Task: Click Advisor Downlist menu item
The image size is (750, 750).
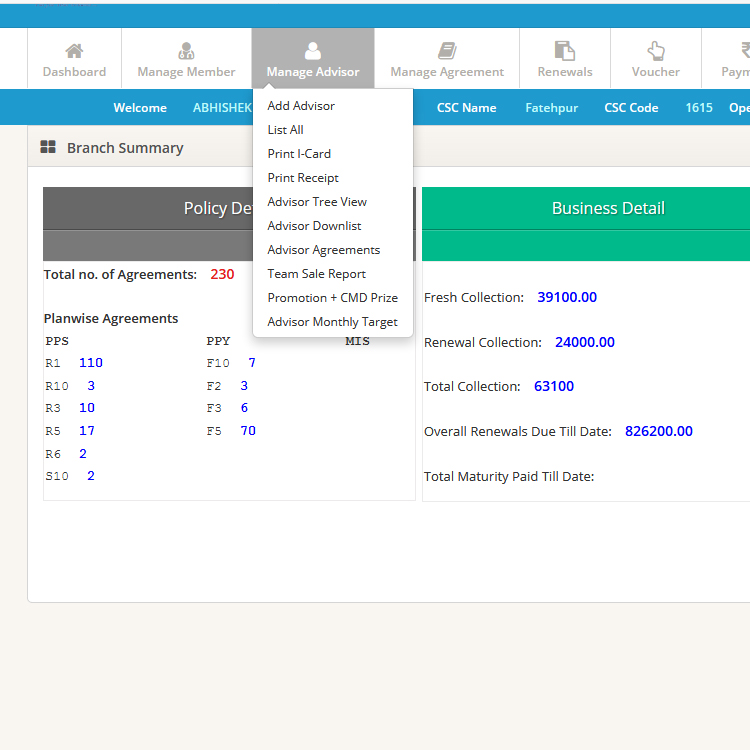Action: pyautogui.click(x=314, y=226)
